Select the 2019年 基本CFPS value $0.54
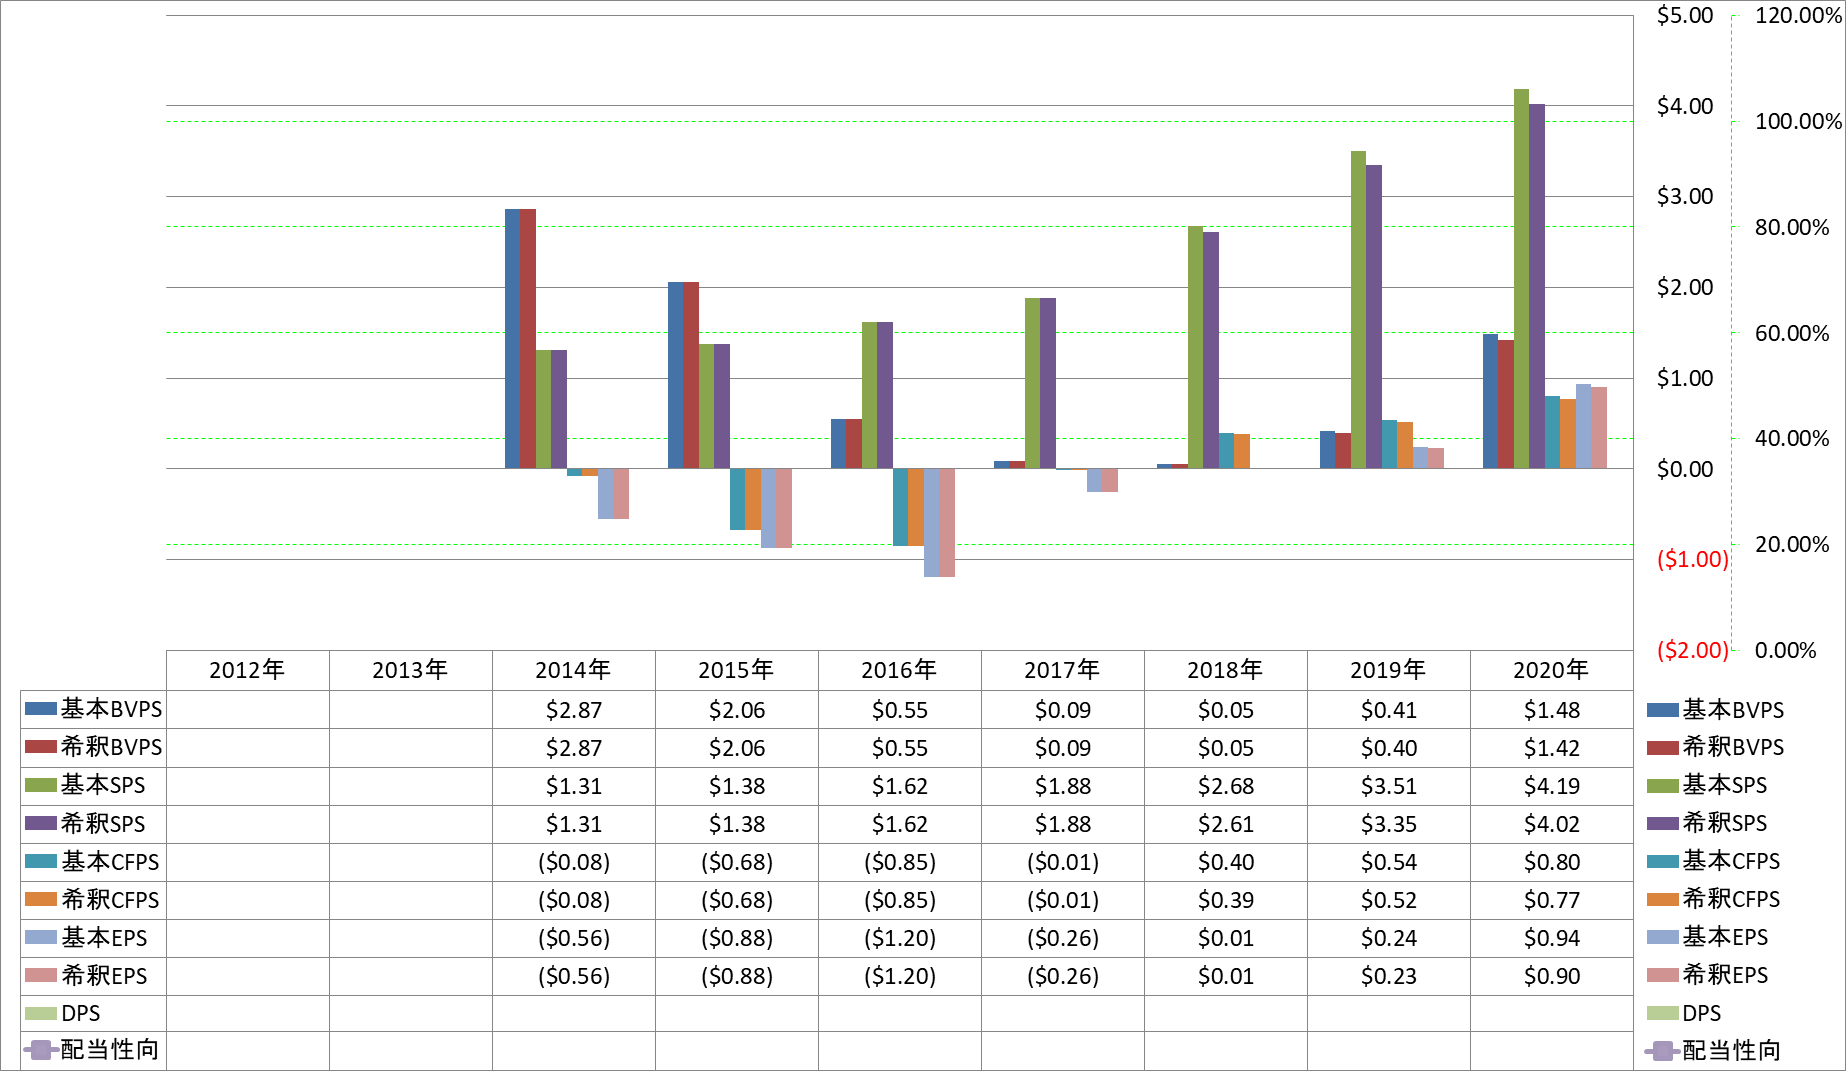 (1389, 862)
